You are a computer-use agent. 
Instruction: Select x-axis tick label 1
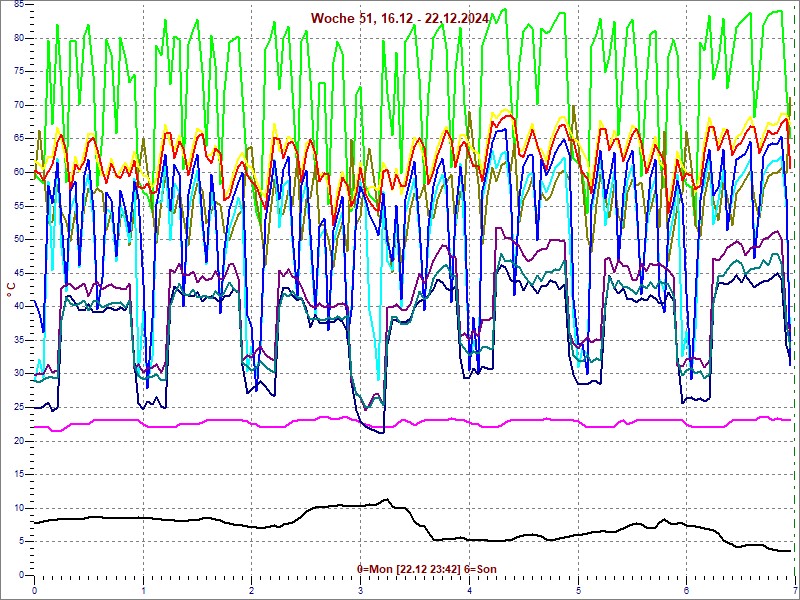tap(144, 589)
